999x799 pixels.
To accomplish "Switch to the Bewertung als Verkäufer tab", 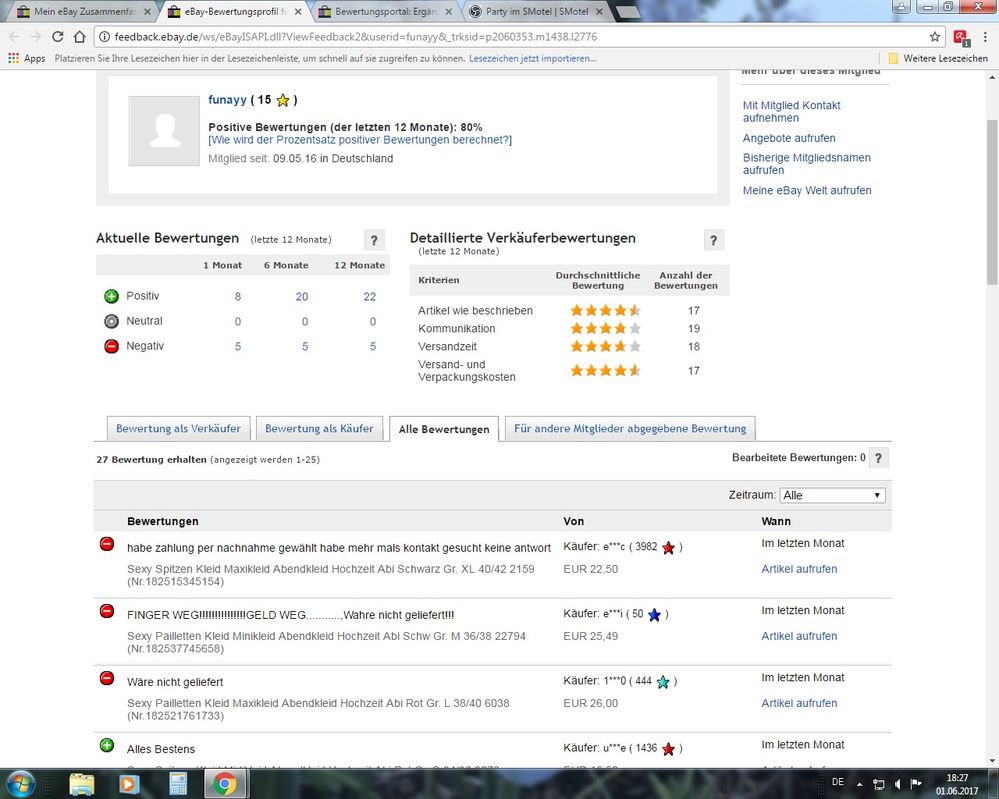I will click(178, 428).
